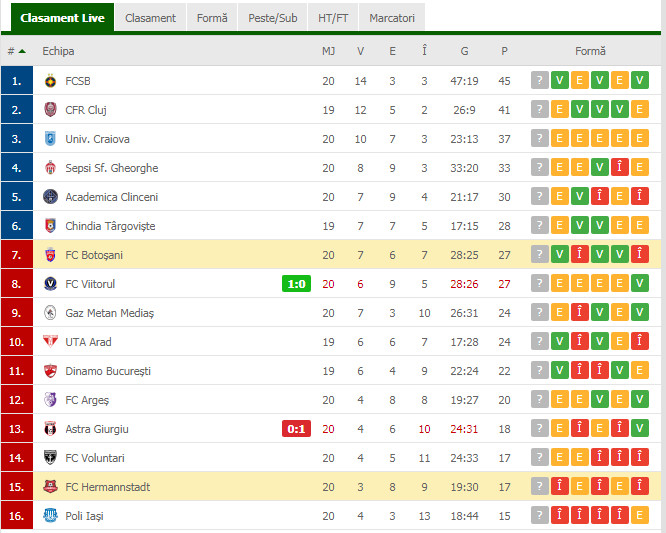Click the FC Voluntari shield icon
This screenshot has height=533, width=666.
[x=50, y=457]
